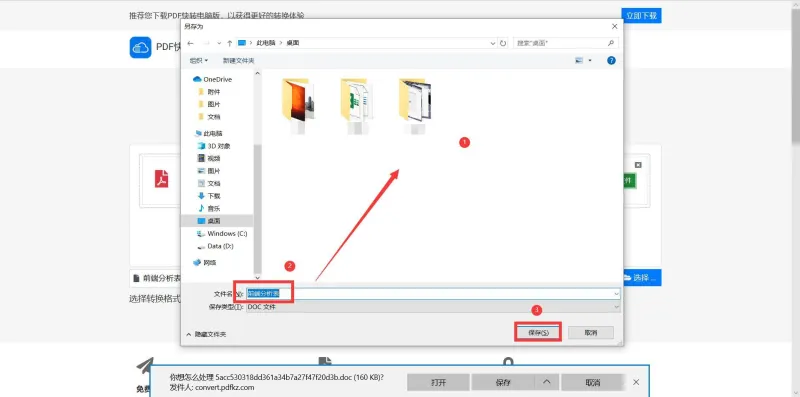Create a new folder (新建文件夹)
Screen dimensions: 800x397
(238, 61)
